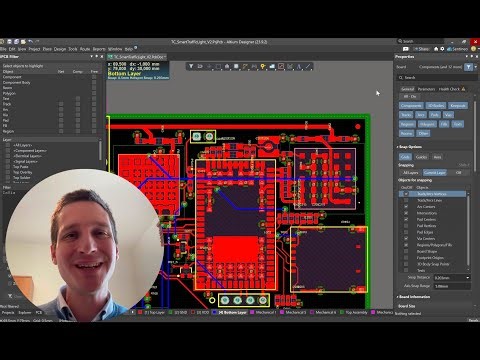Click the red keepout icon in active bar

click(x=281, y=66)
